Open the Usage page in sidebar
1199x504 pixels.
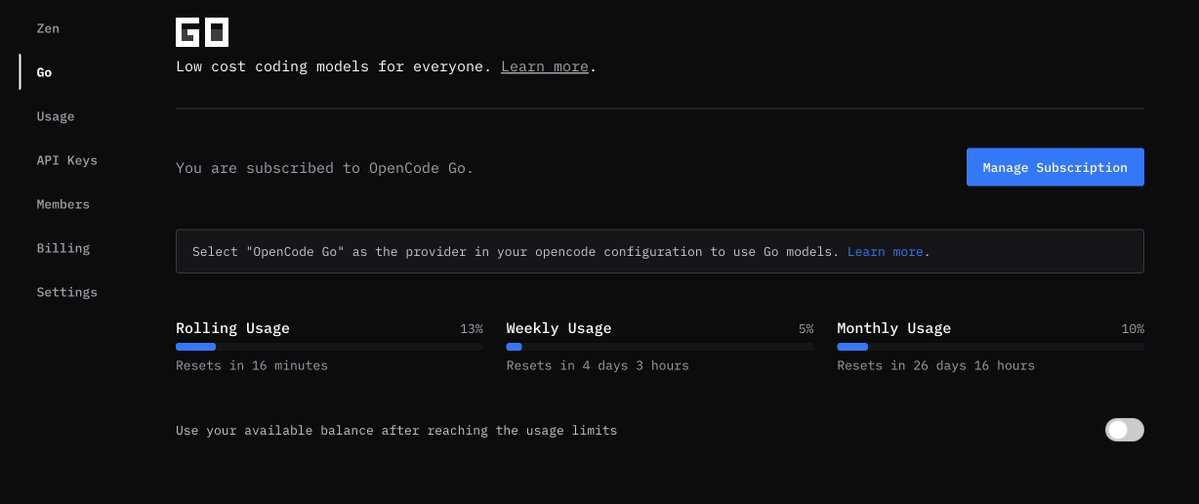[x=56, y=116]
